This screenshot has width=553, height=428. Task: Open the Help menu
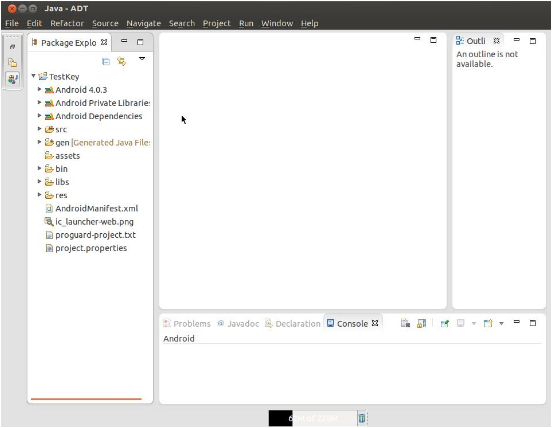[310, 23]
